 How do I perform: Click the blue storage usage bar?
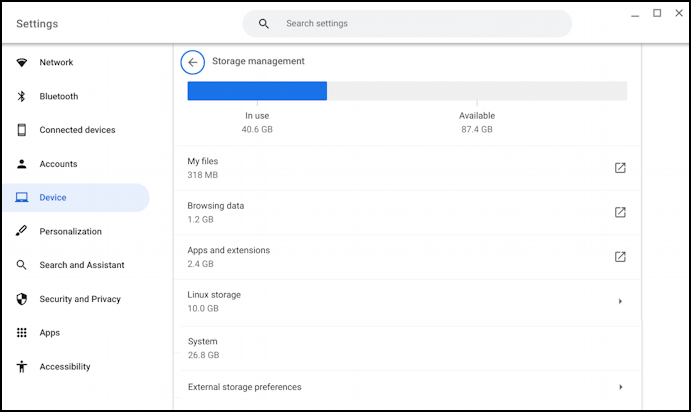[x=257, y=91]
